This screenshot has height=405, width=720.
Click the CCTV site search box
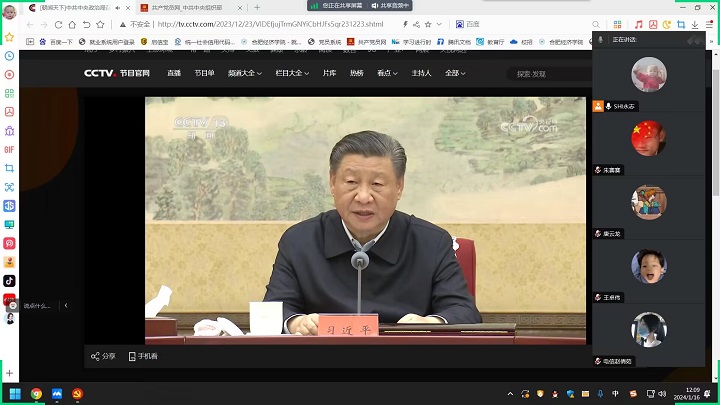550,74
